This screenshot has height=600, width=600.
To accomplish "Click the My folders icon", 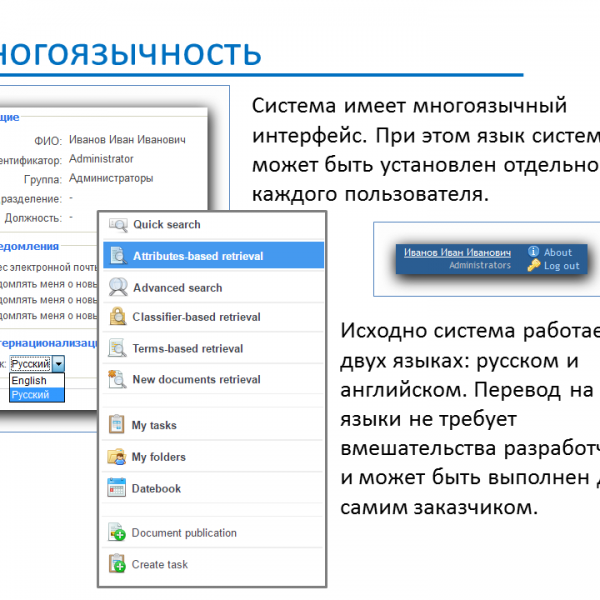I will click(x=117, y=457).
